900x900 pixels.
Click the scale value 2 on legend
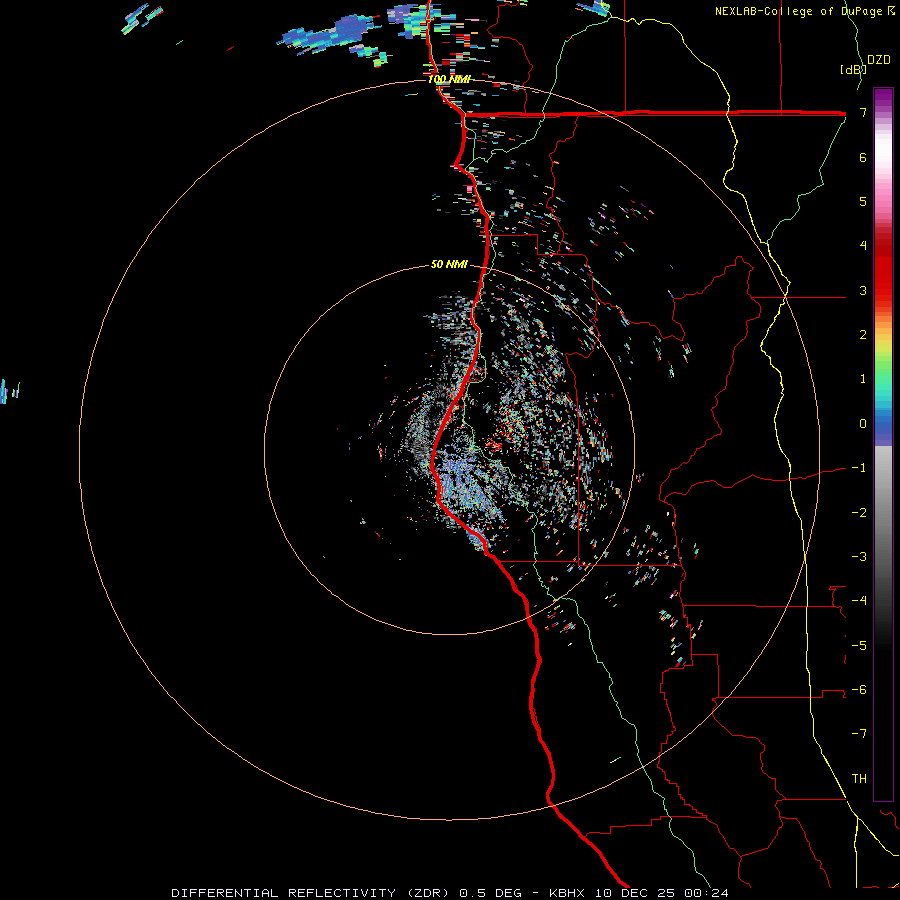(863, 335)
